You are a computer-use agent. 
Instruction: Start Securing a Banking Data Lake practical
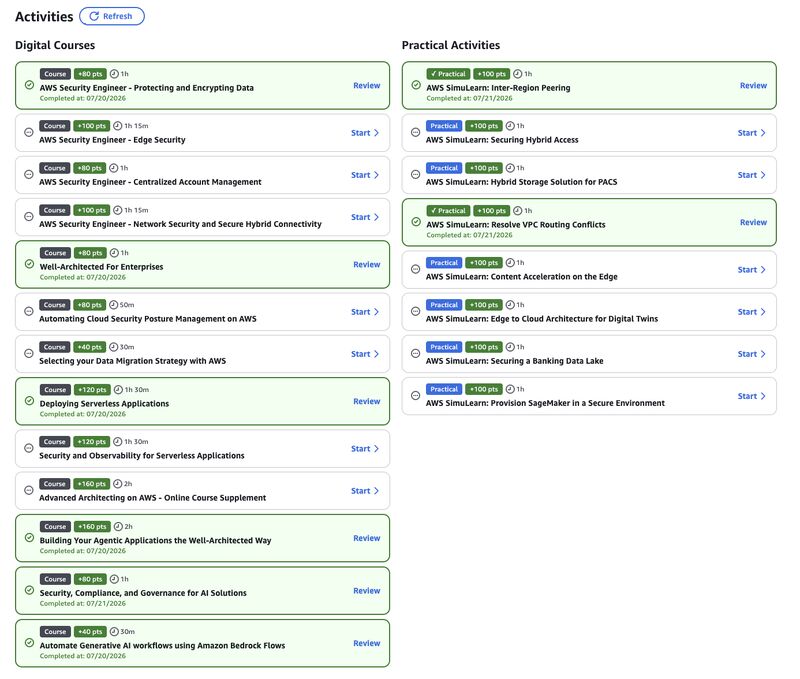[752, 354]
